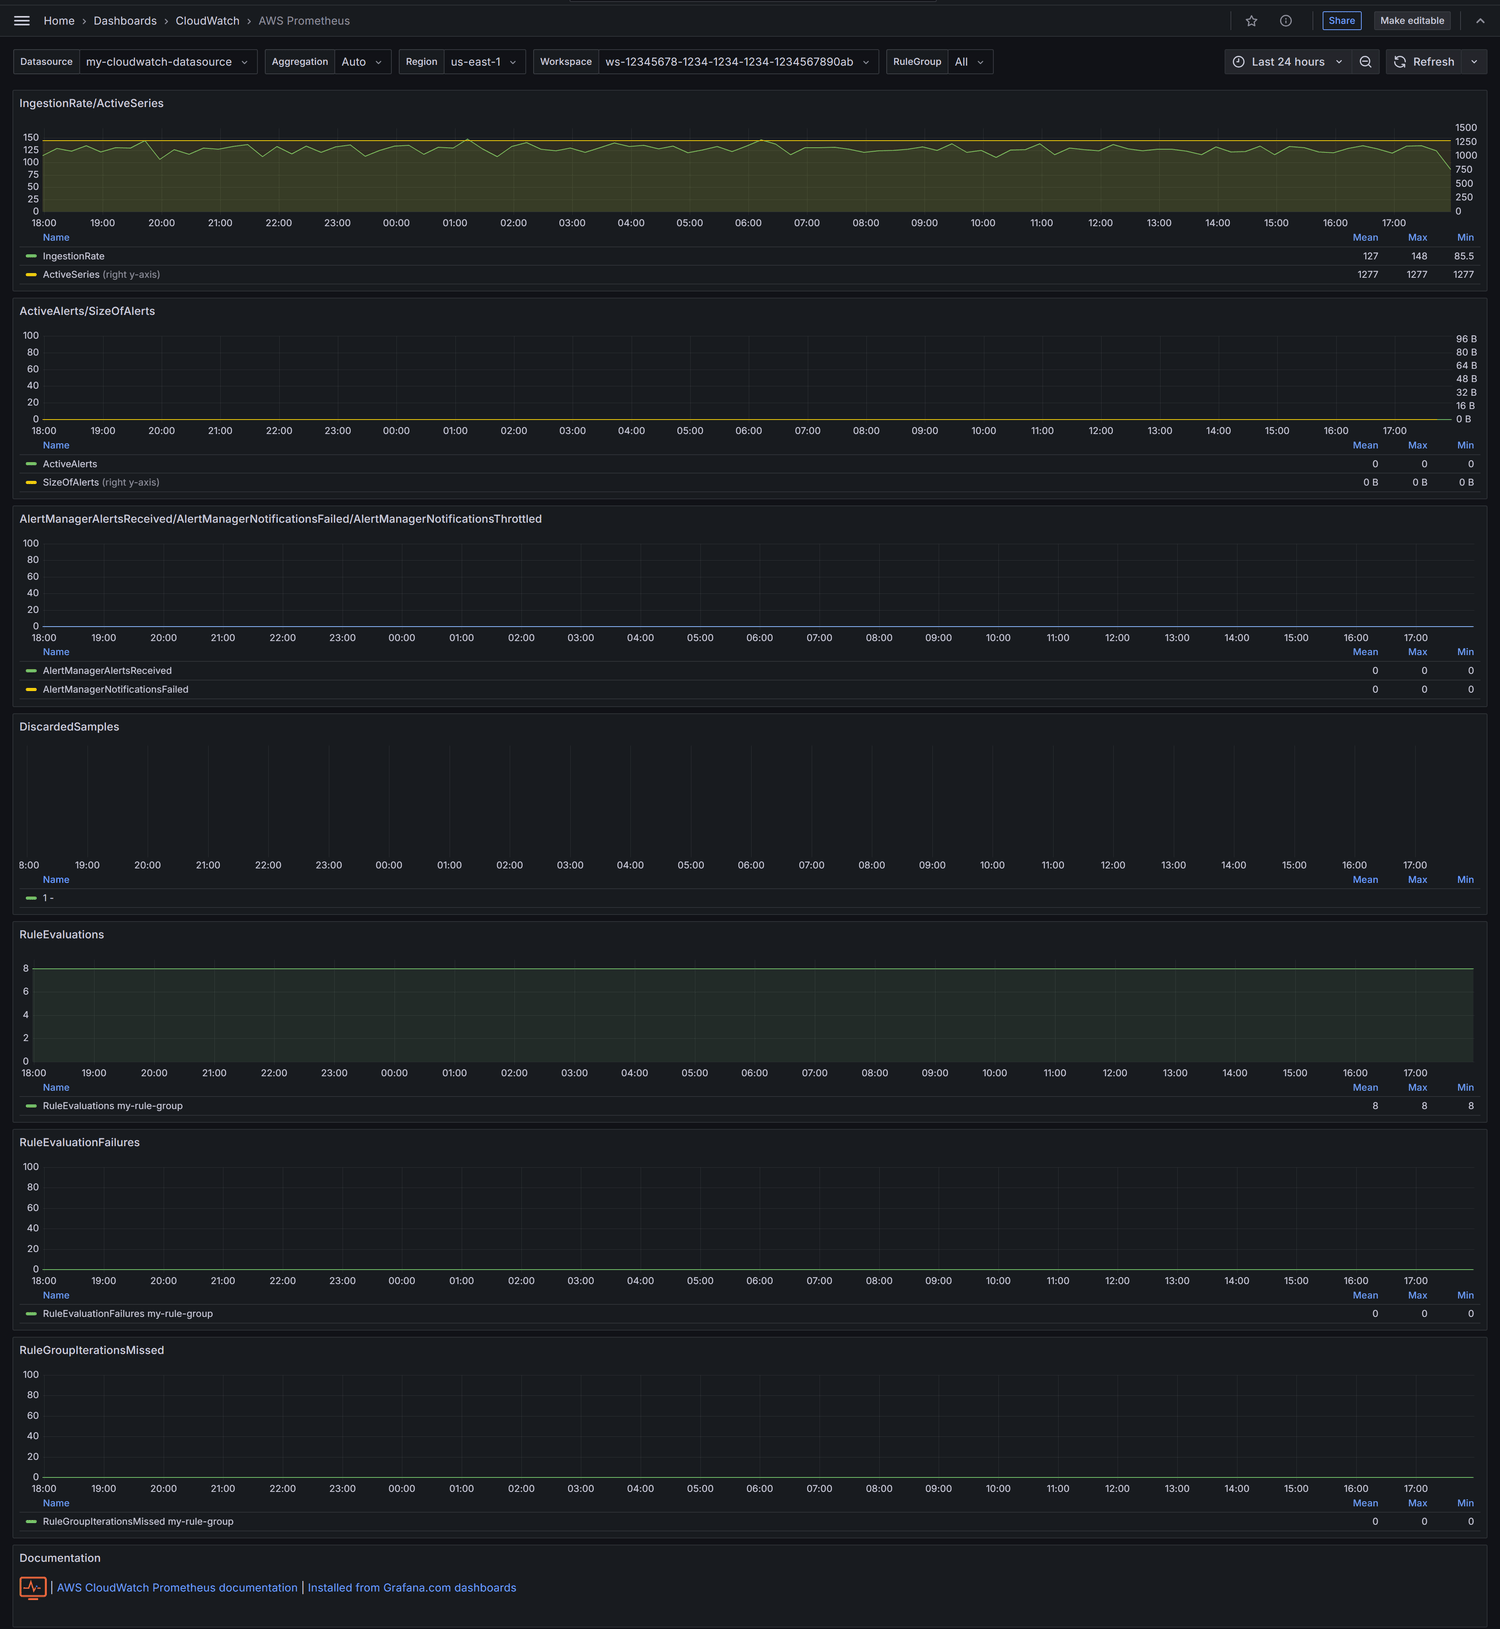
Task: Click Make editable button
Action: coord(1412,21)
